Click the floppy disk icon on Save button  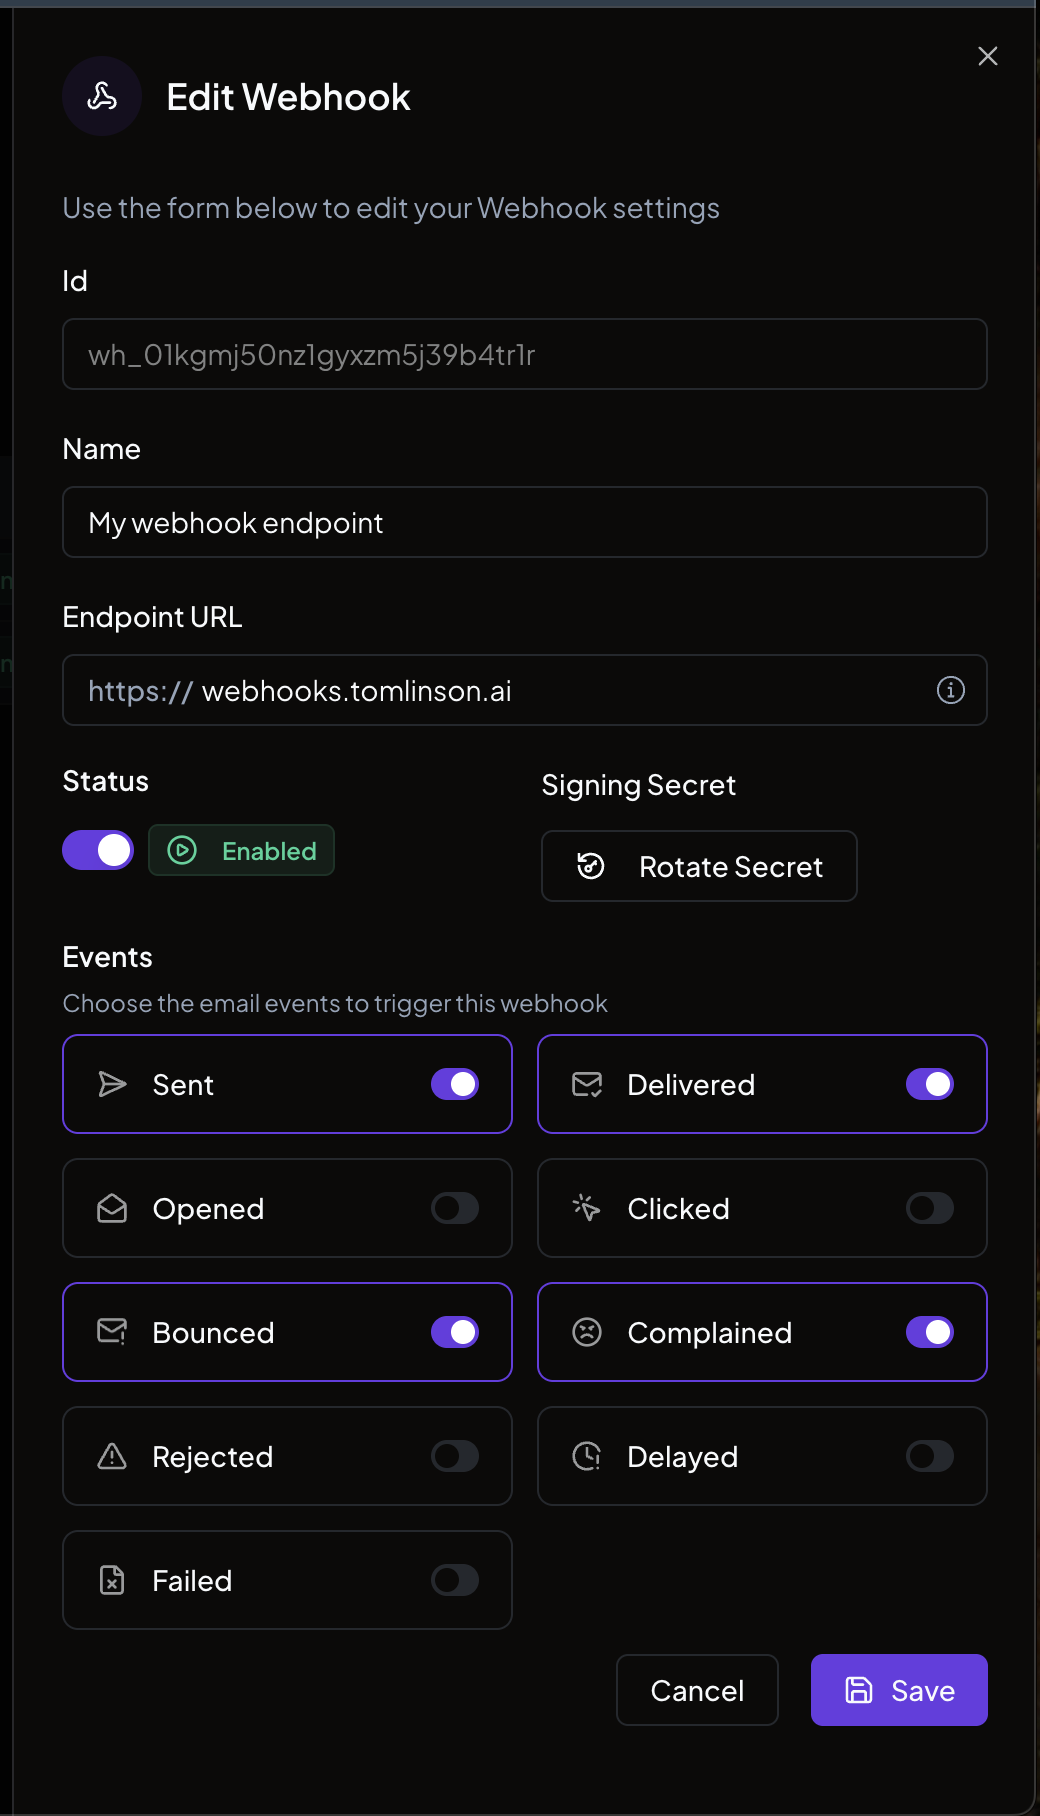859,1690
